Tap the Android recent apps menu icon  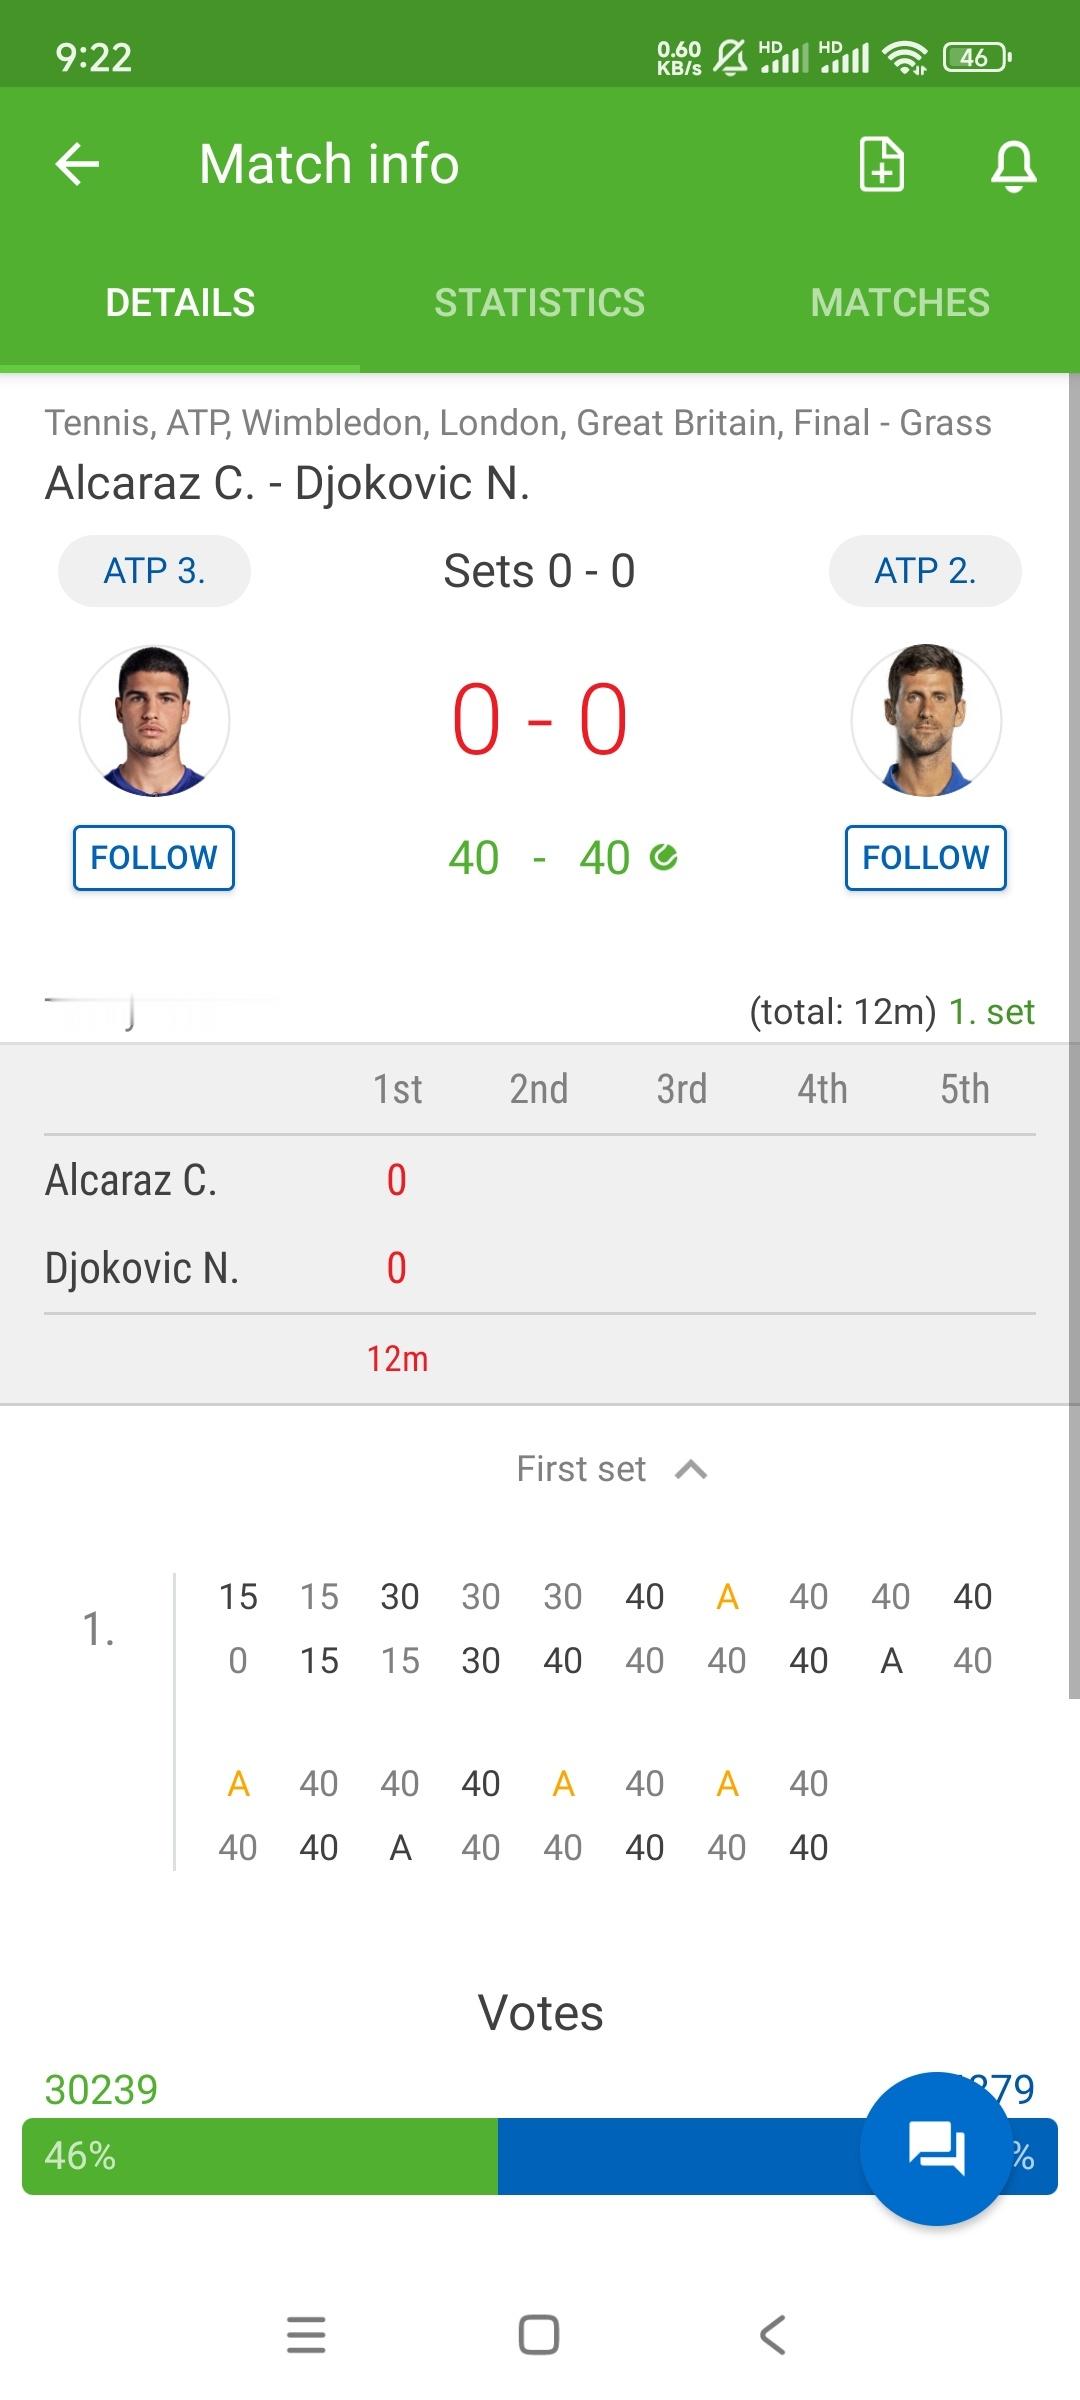(306, 2335)
